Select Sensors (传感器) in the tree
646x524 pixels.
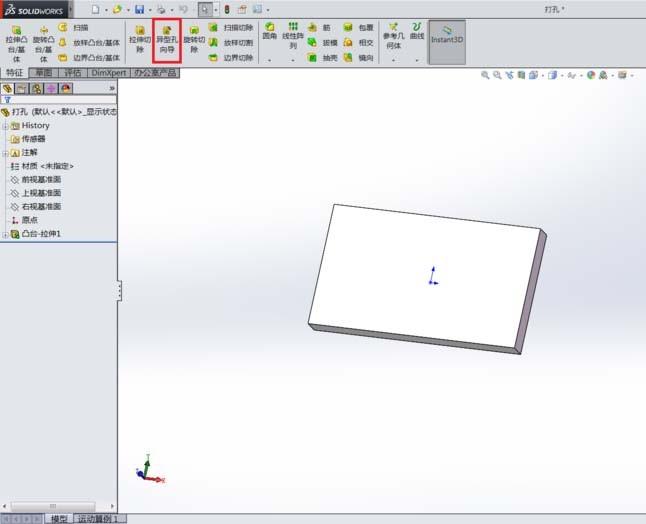click(x=28, y=139)
